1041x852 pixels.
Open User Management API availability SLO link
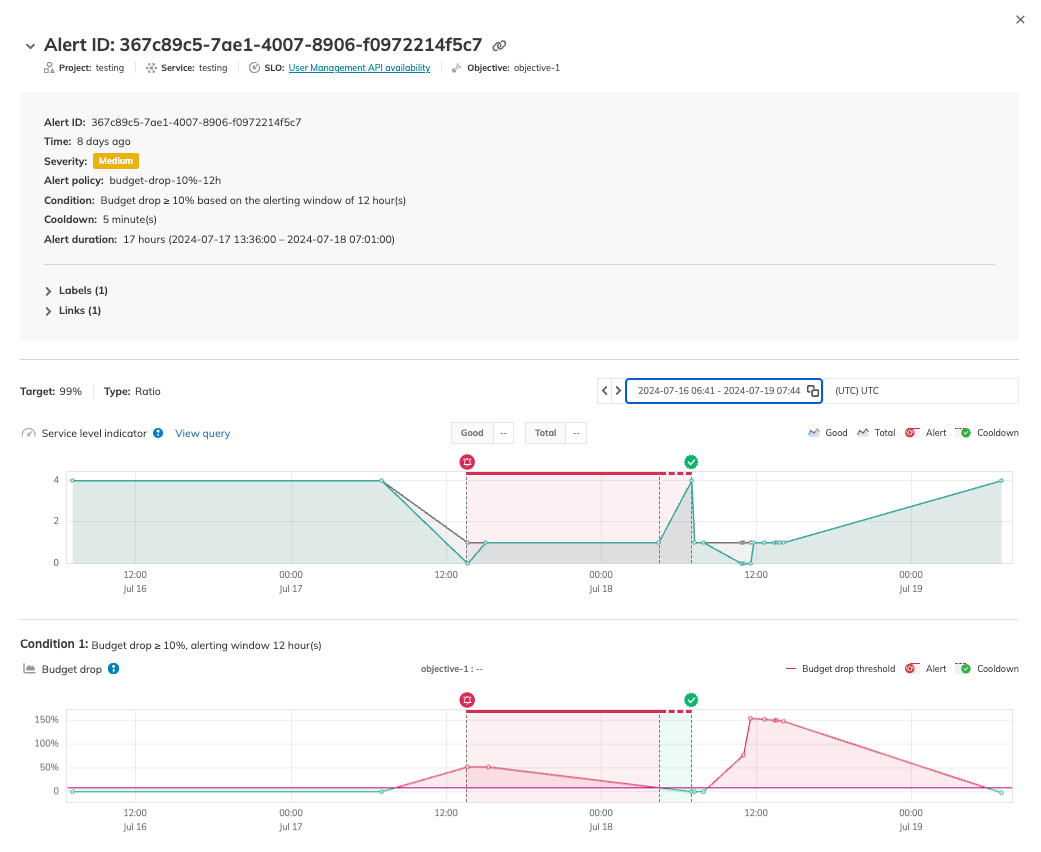pos(359,68)
